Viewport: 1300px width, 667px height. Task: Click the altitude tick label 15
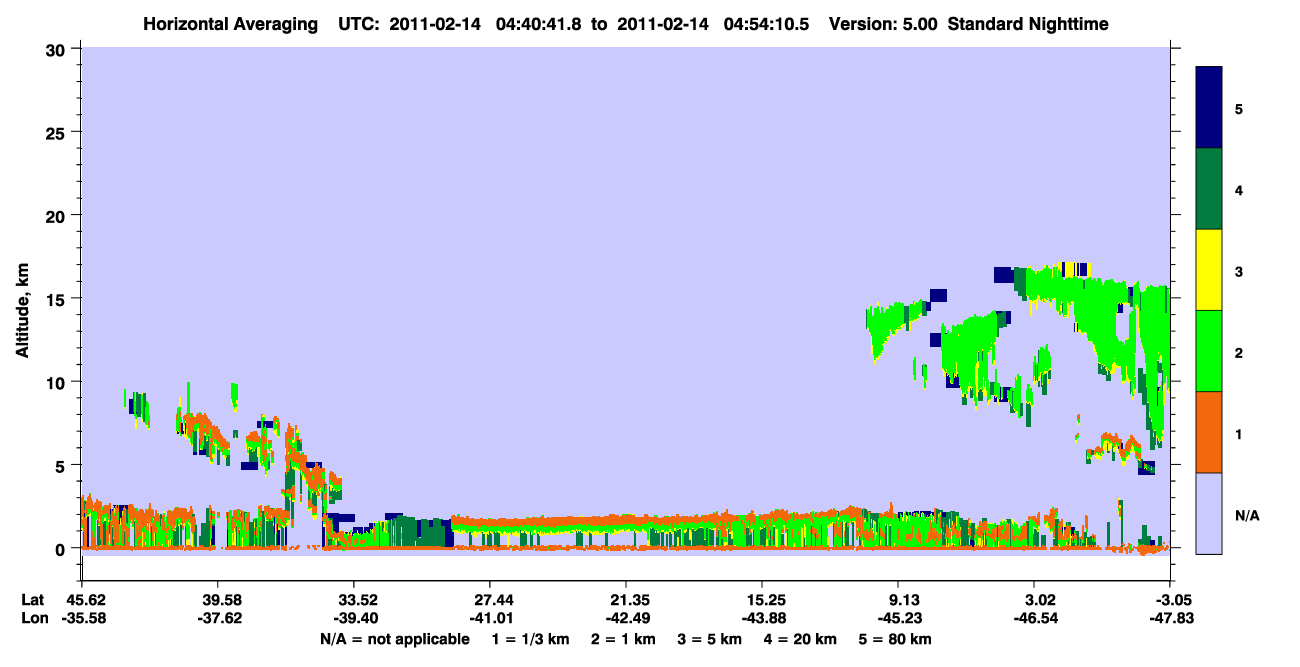[58, 298]
